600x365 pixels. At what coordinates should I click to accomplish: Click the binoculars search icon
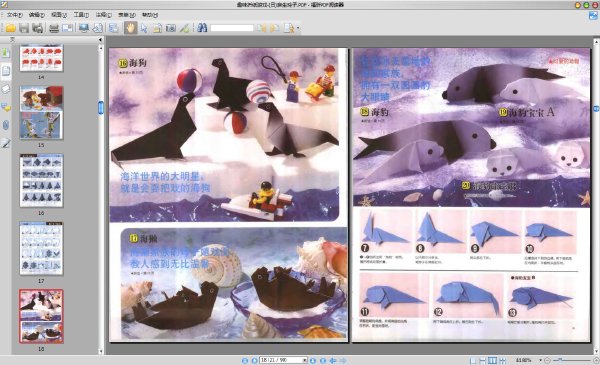[202, 28]
